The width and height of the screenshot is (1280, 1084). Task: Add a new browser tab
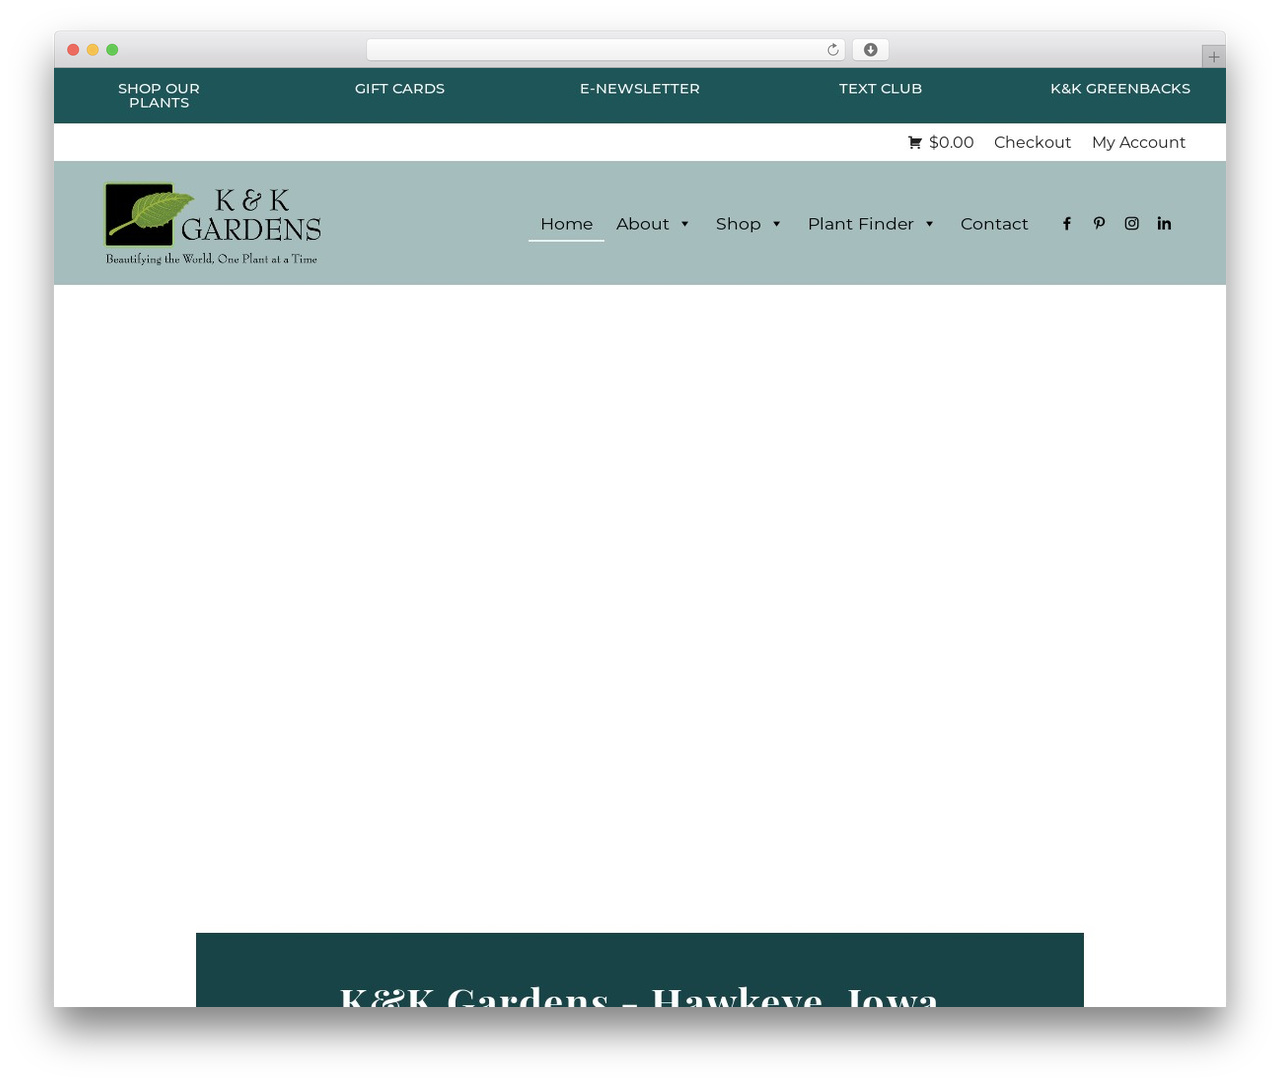click(x=1213, y=57)
